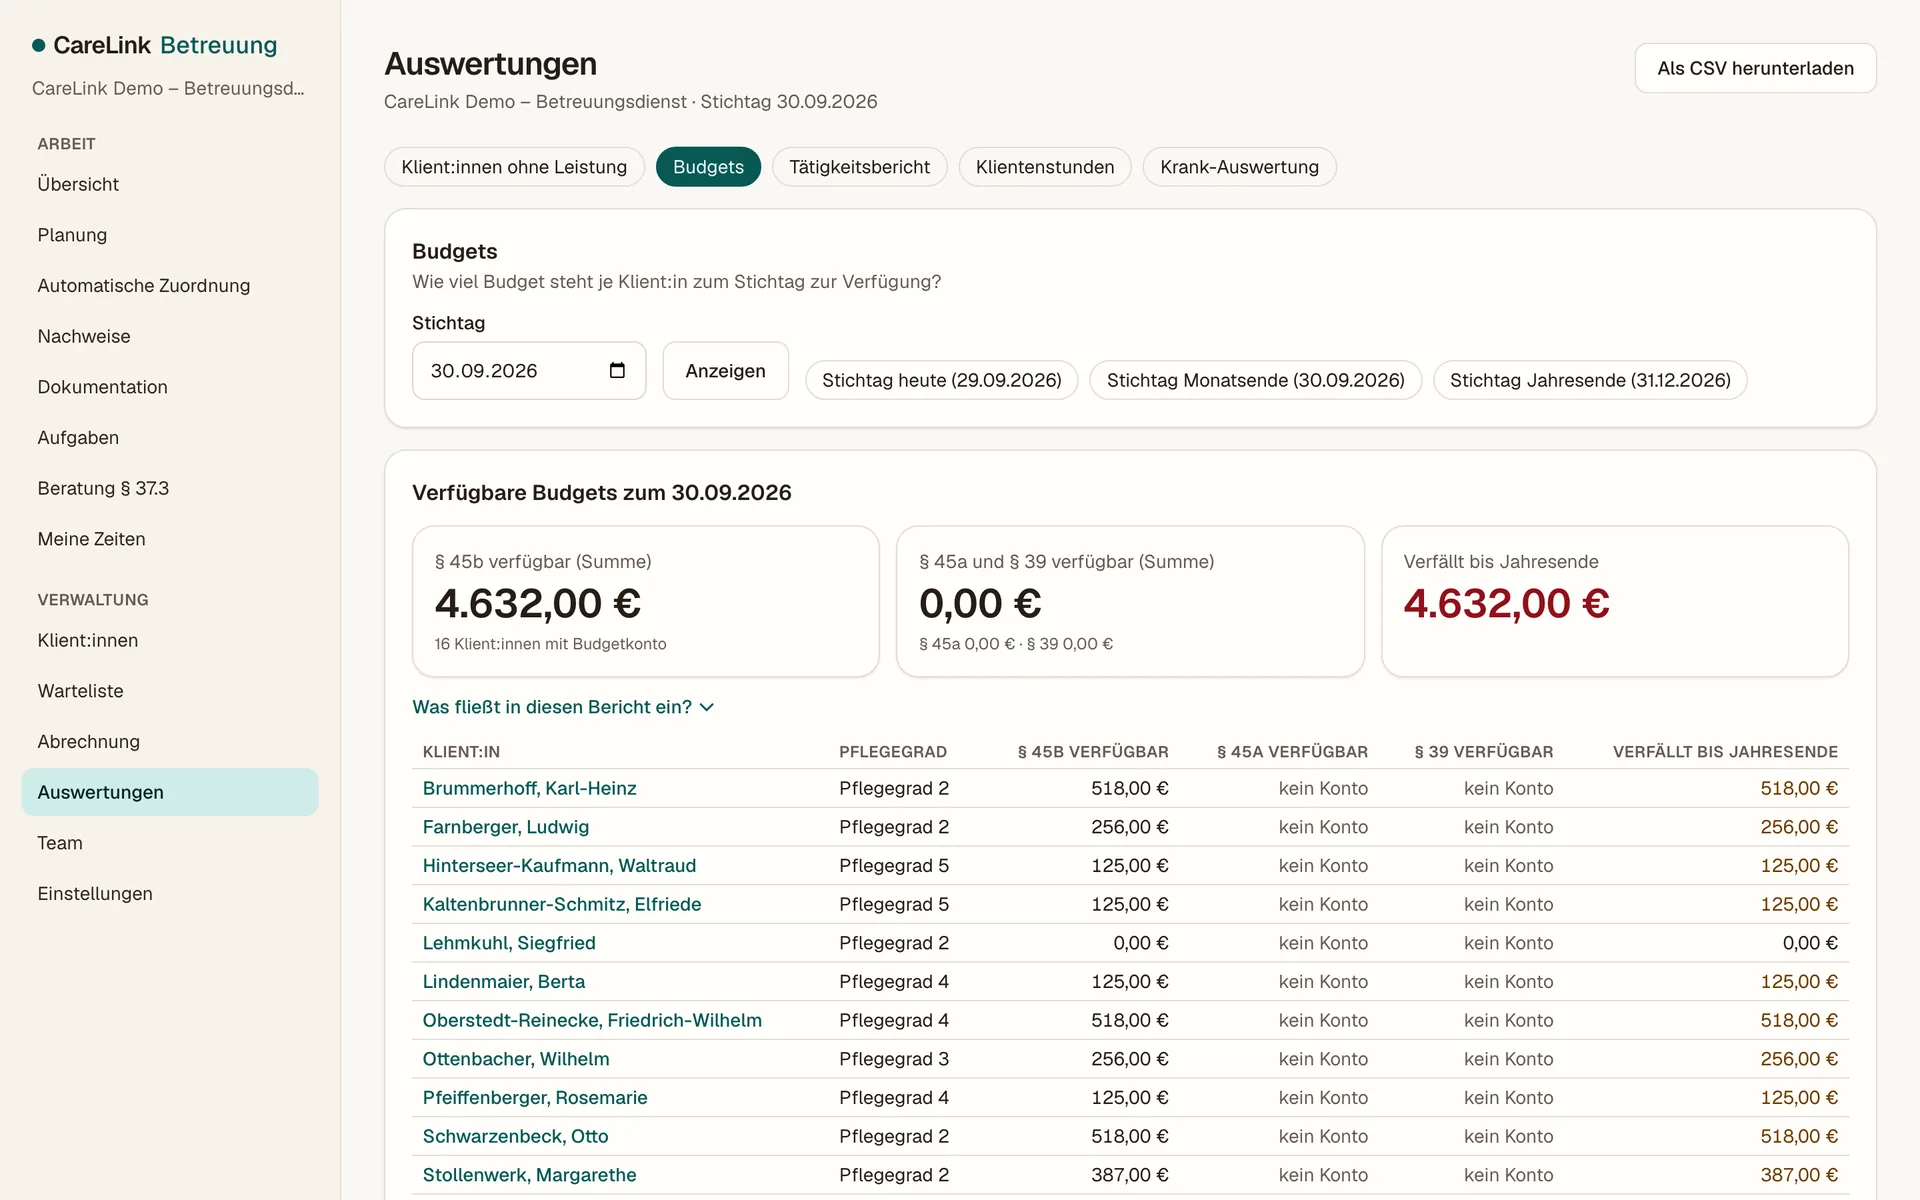1920x1200 pixels.
Task: Open Übersicht in the sidebar
Action: pos(170,184)
